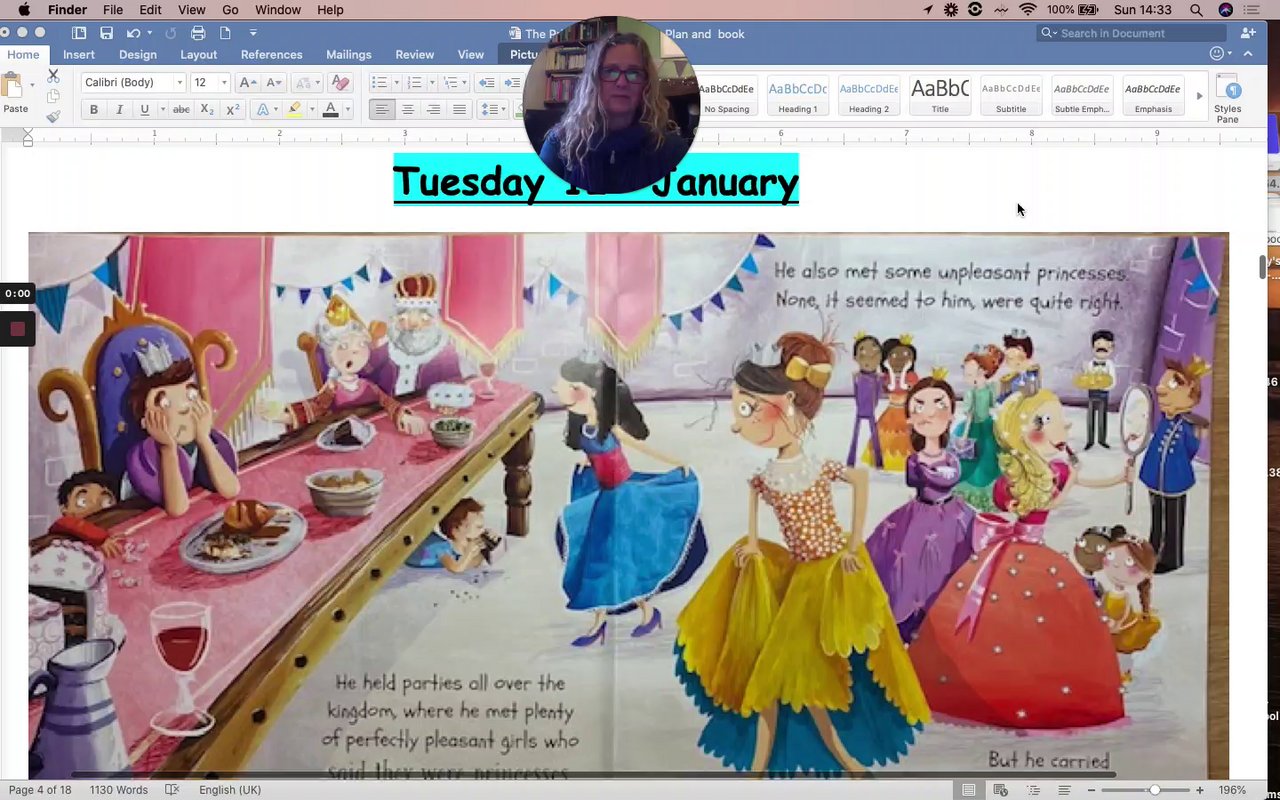Switch to Outline view in the status bar
This screenshot has height=800, width=1280.
(x=1033, y=790)
